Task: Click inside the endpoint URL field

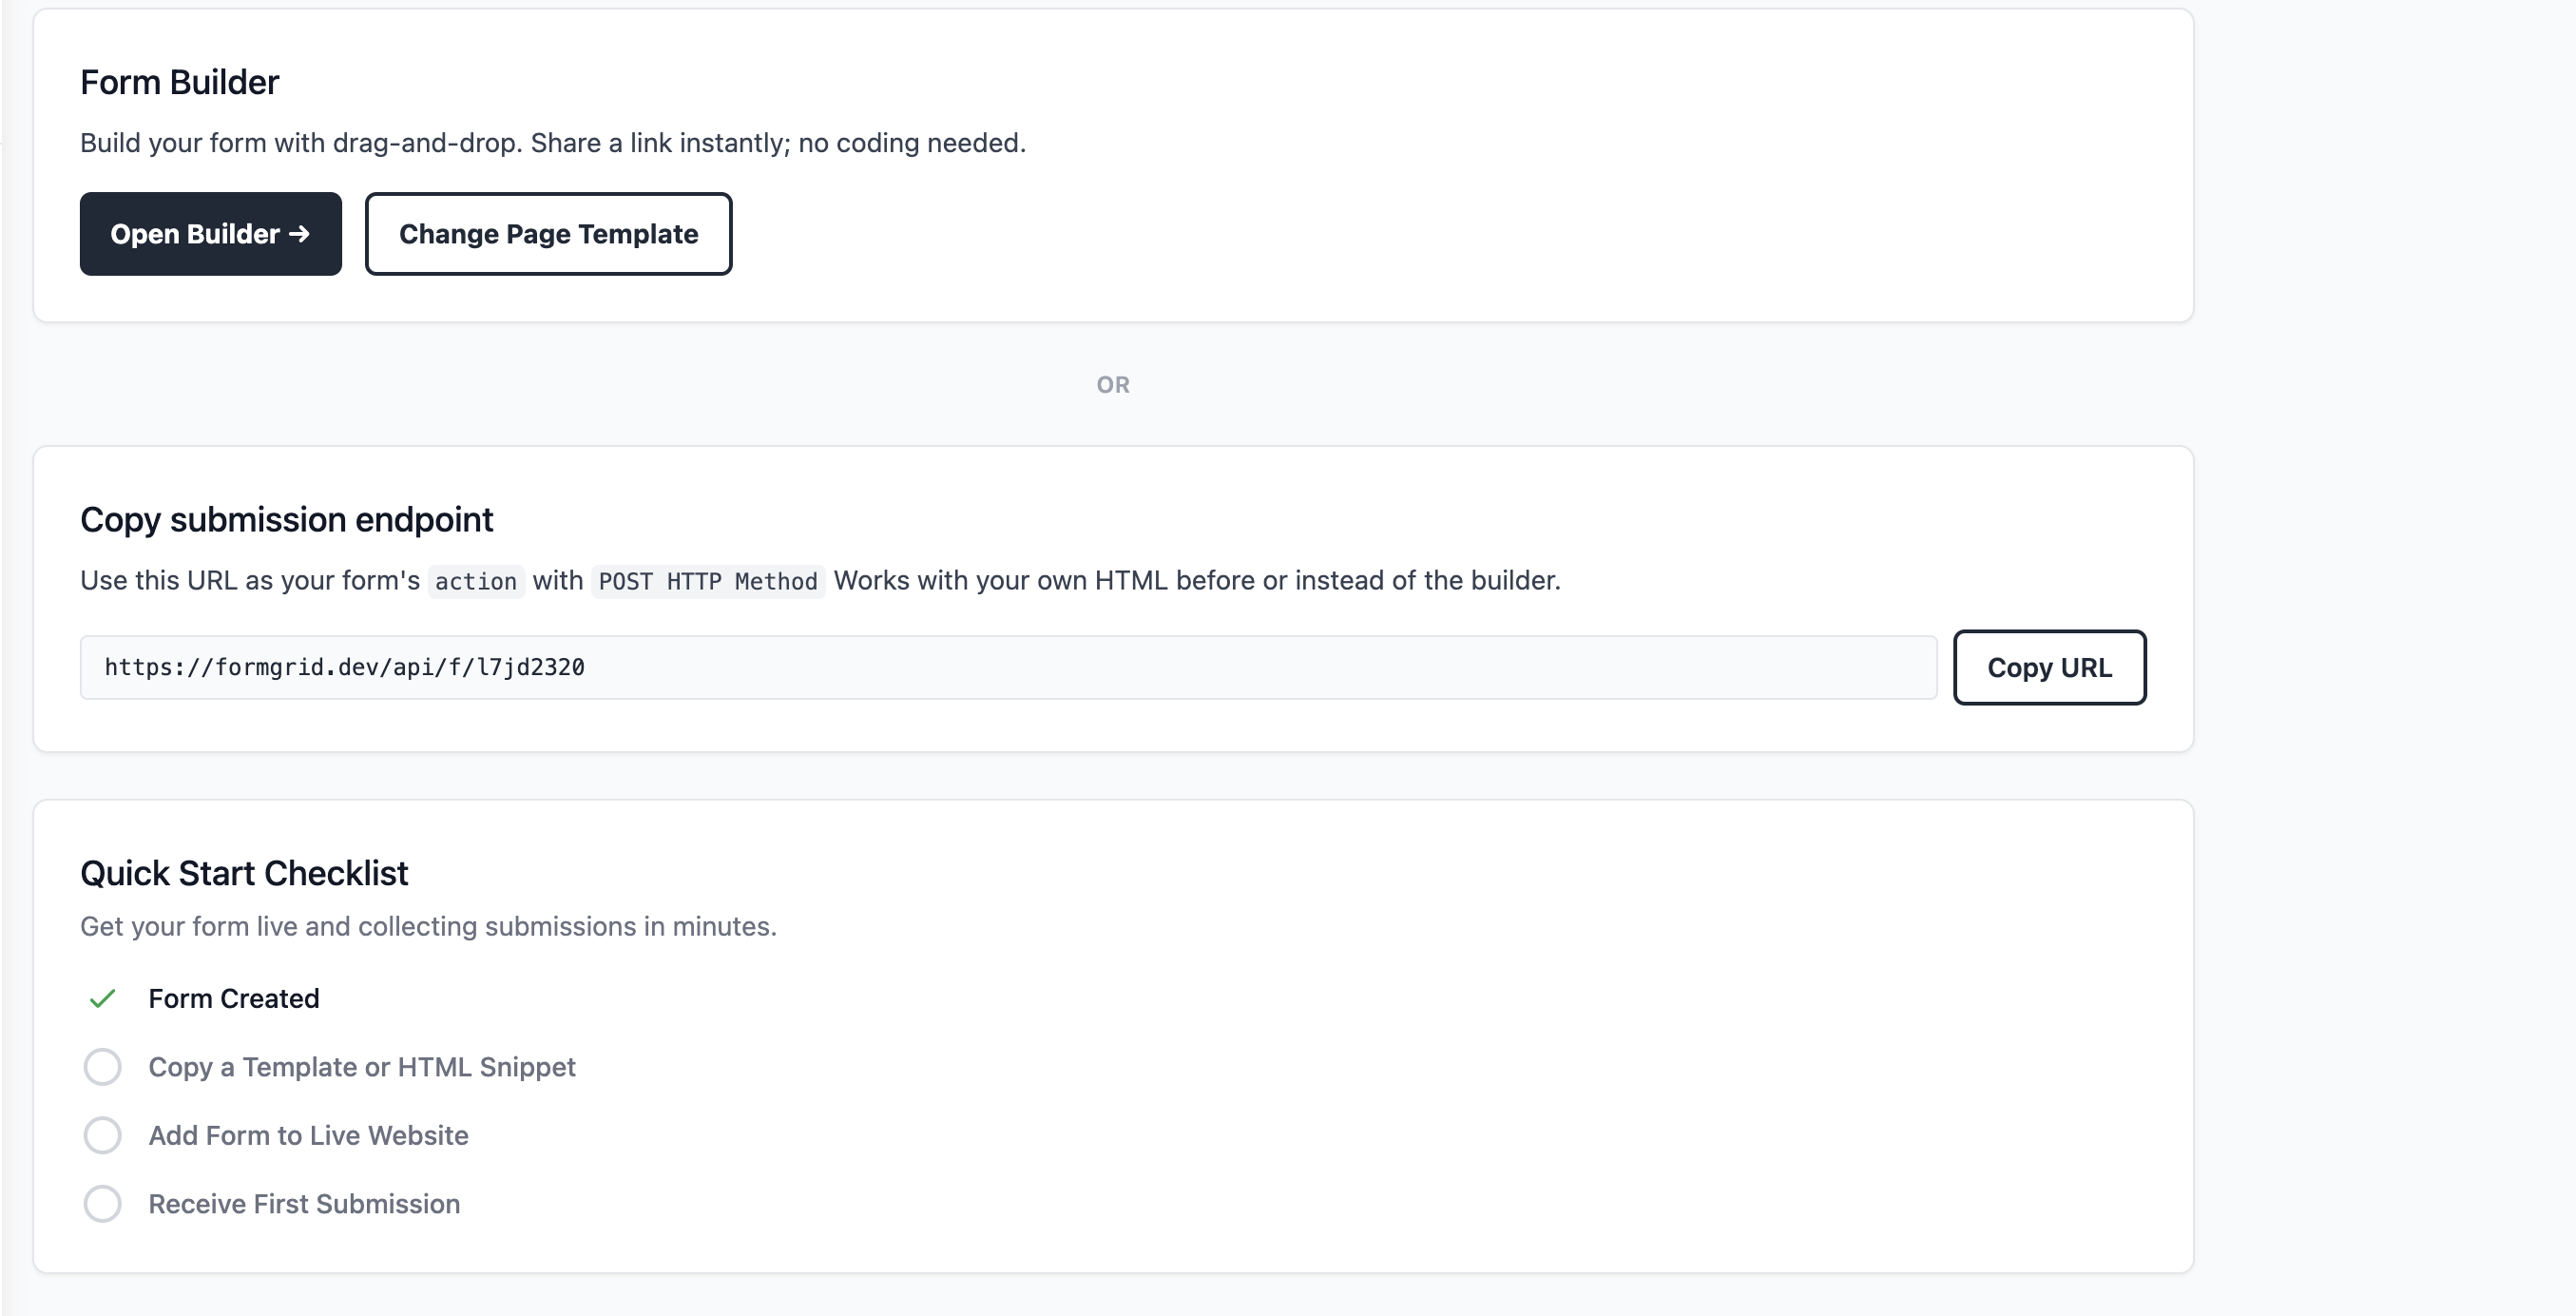Action: [x=1000, y=667]
